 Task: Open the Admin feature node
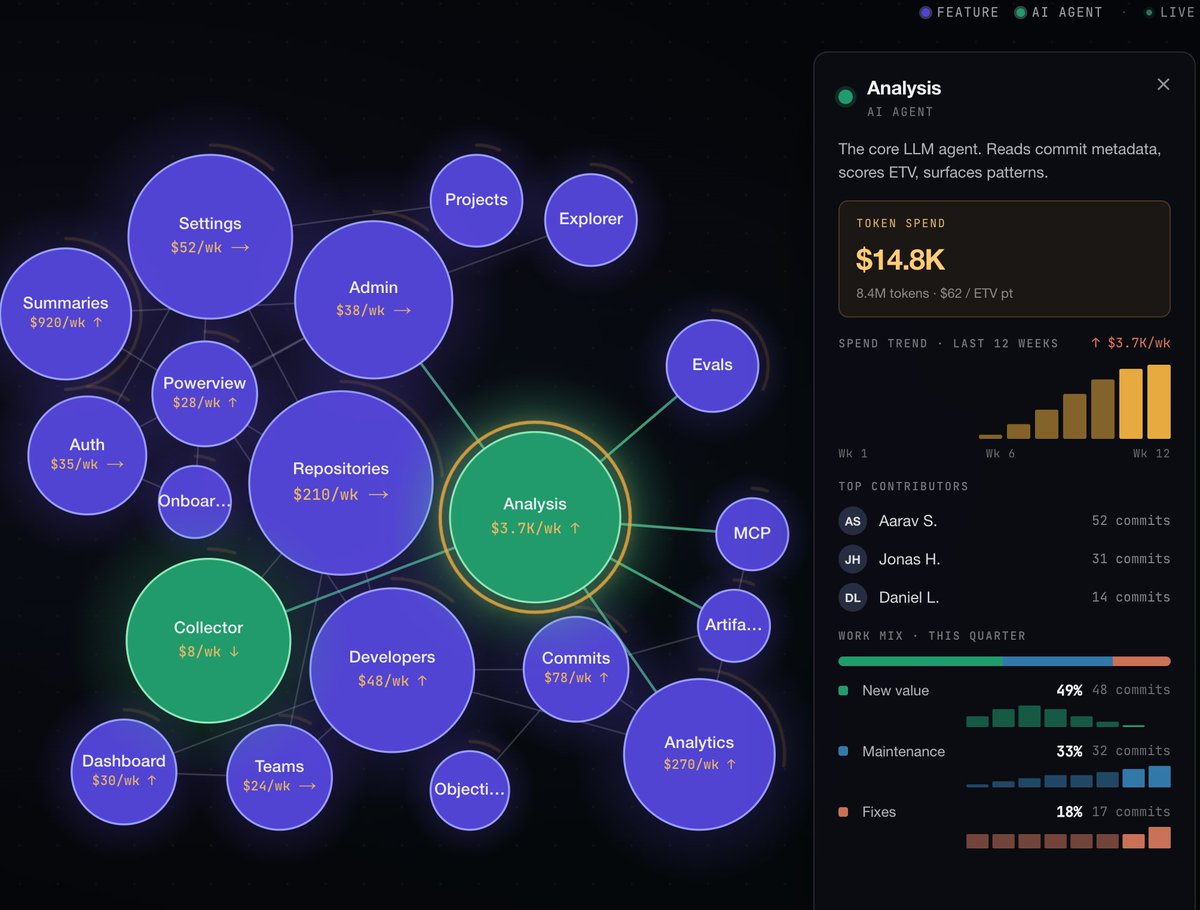click(374, 300)
